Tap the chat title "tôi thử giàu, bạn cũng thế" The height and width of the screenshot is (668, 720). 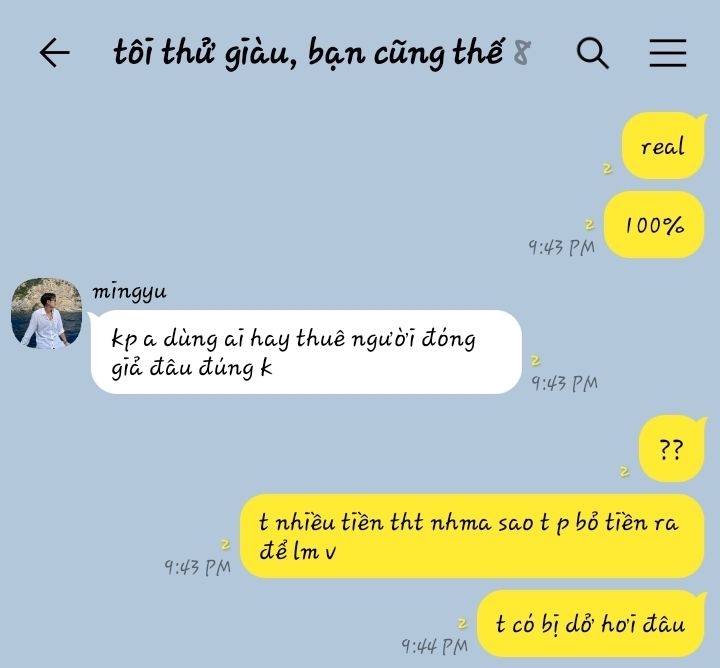tap(308, 53)
